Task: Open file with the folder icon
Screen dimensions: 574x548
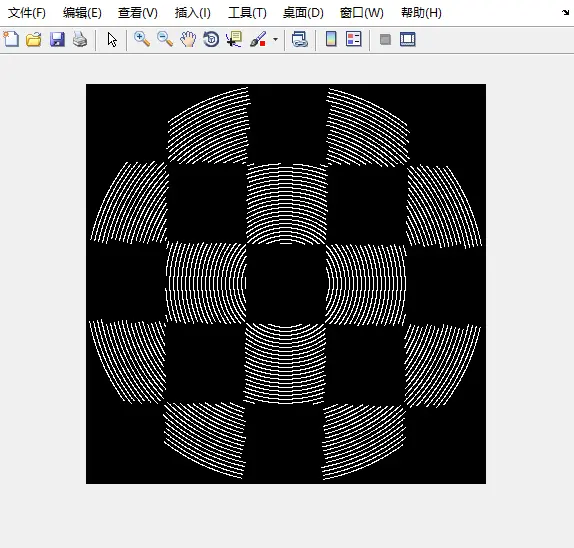Action: (34, 39)
